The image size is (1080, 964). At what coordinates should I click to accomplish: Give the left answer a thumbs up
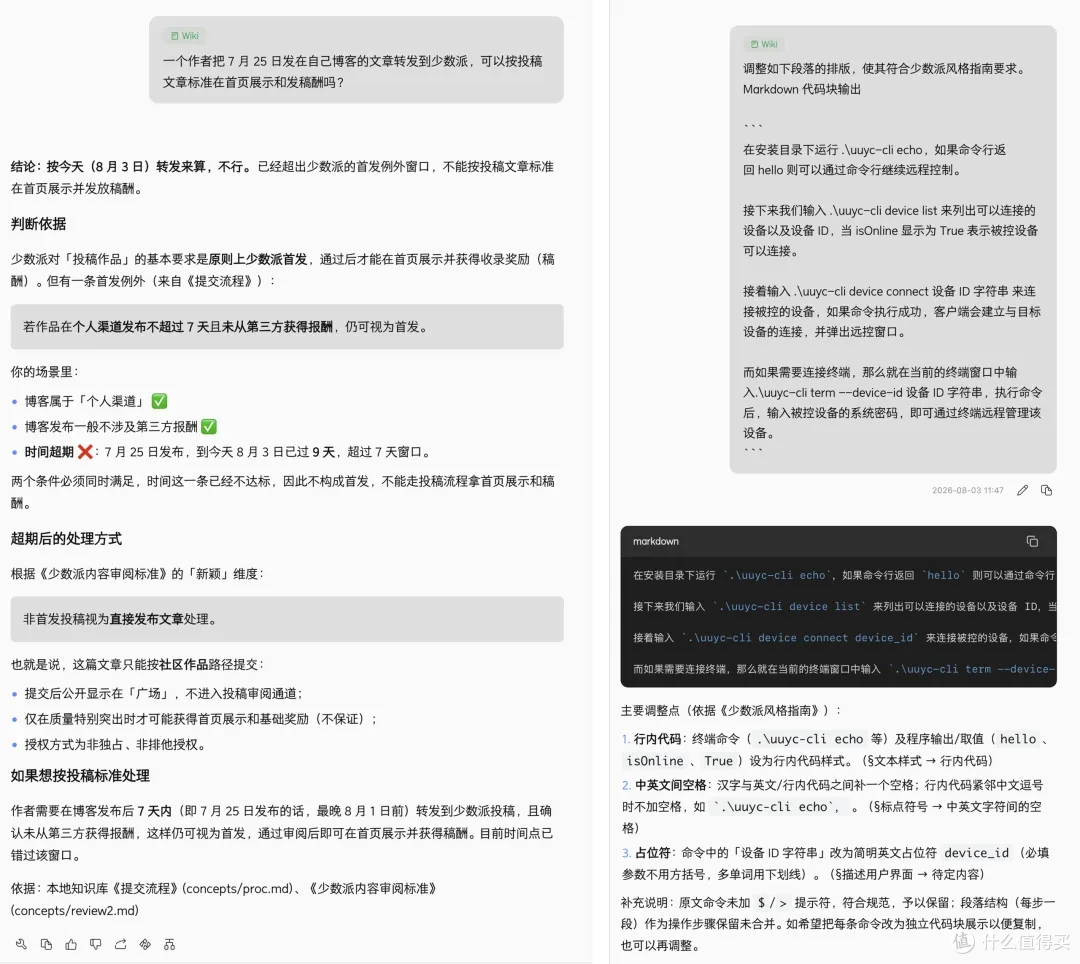(71, 944)
